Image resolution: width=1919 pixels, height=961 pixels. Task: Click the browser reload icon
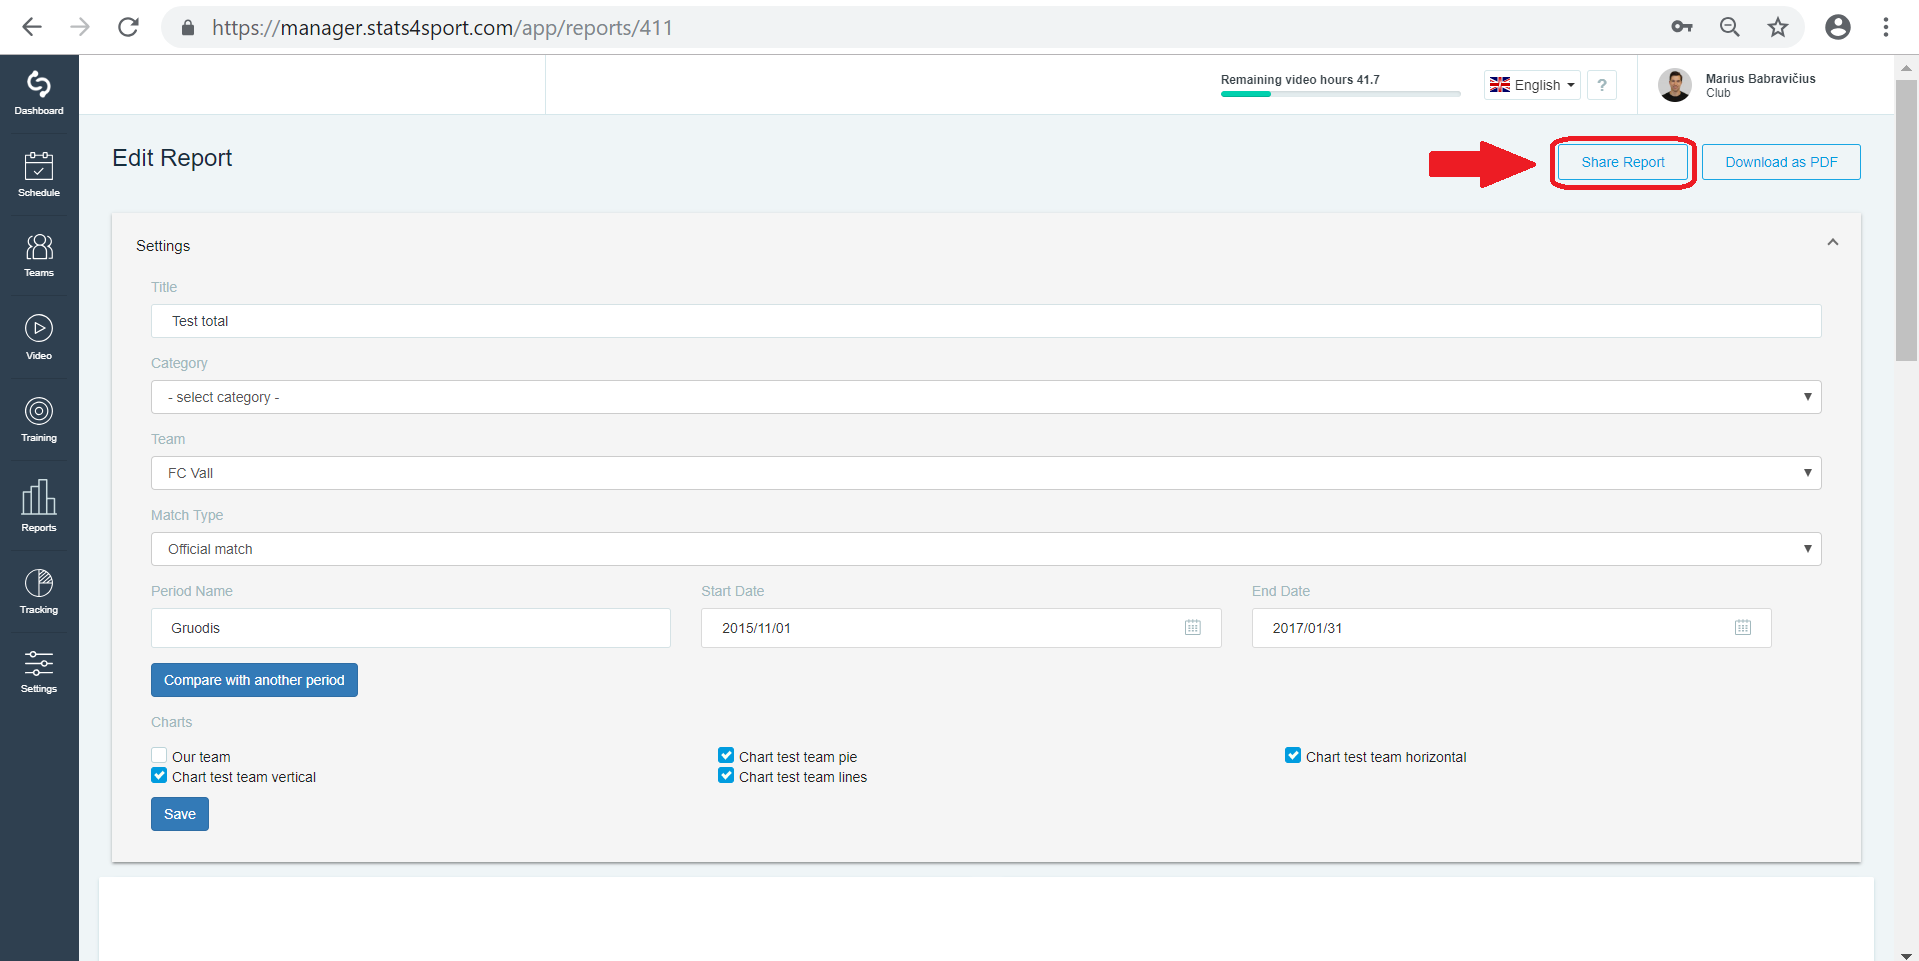click(128, 27)
